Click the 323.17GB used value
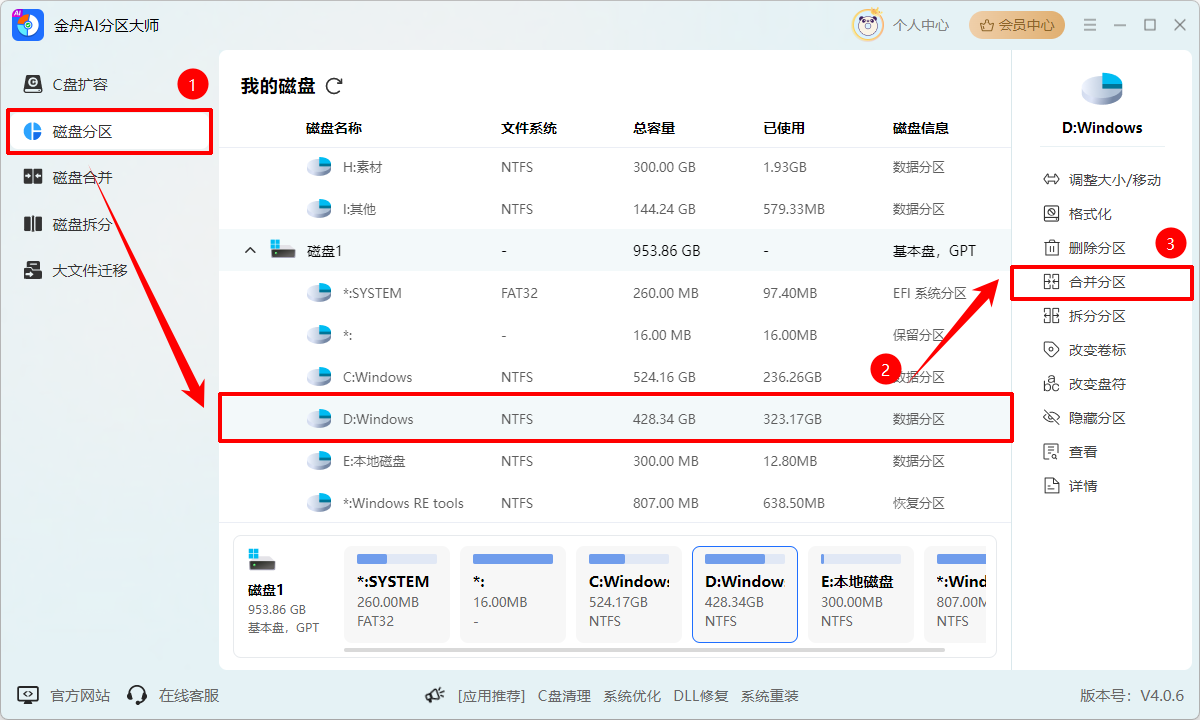The image size is (1200, 720). 792,419
